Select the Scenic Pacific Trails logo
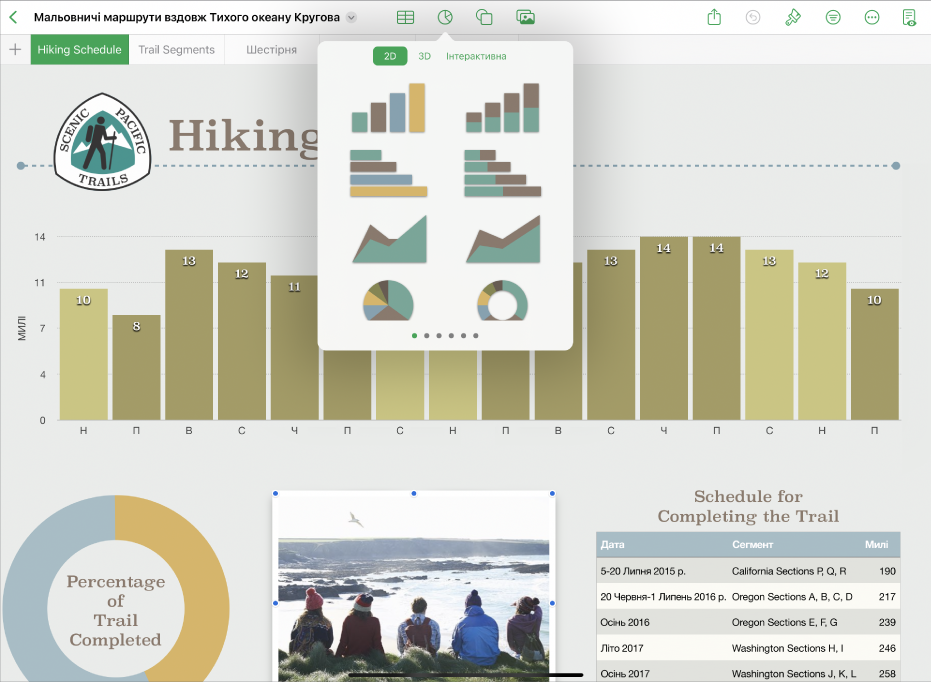 pyautogui.click(x=102, y=141)
